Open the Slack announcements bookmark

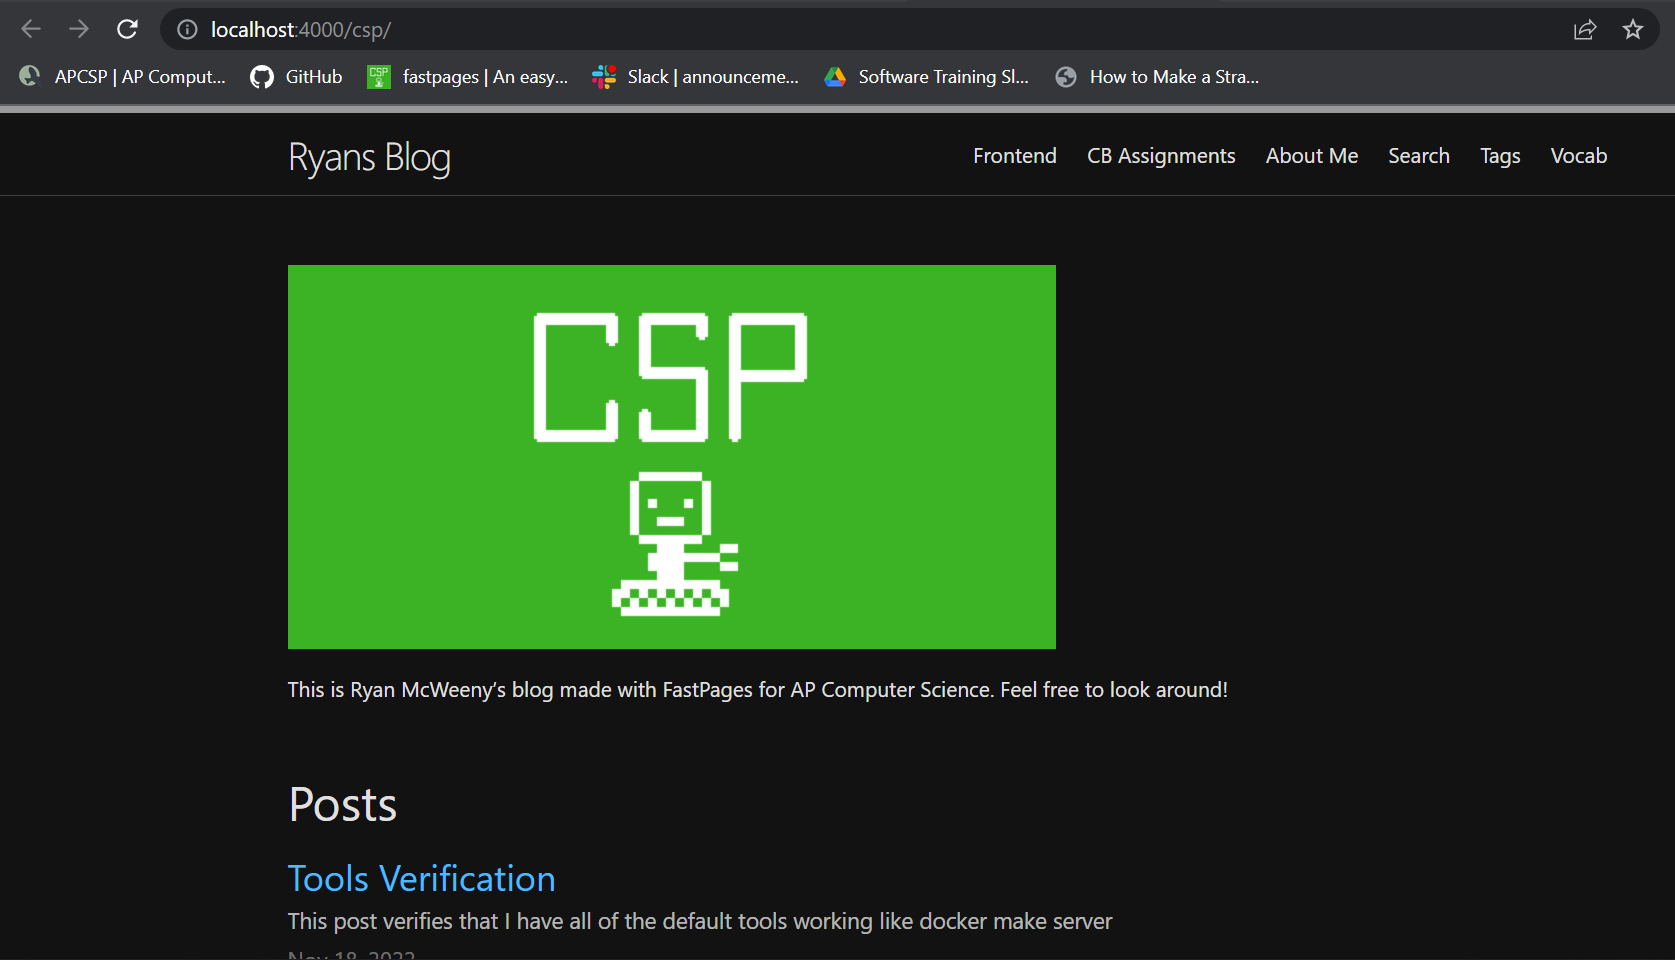tap(696, 77)
